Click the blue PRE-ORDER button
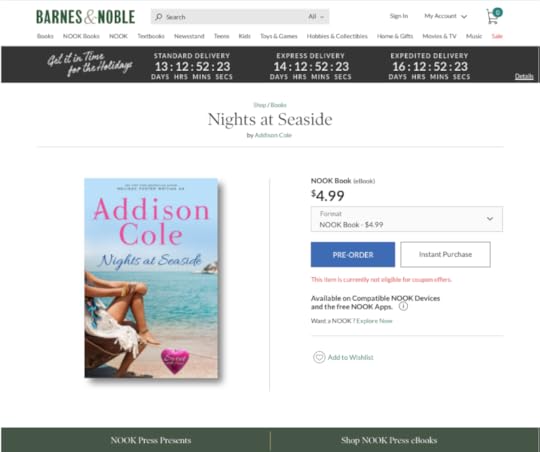The height and width of the screenshot is (452, 540). (x=353, y=255)
